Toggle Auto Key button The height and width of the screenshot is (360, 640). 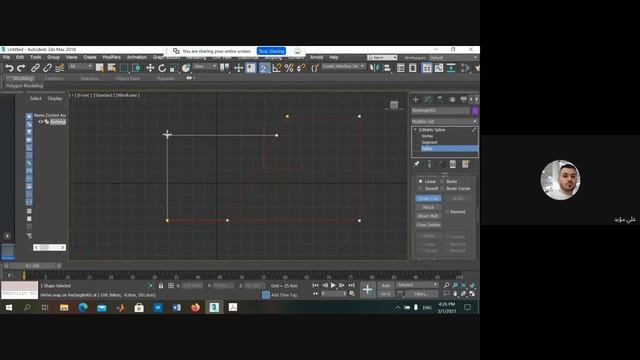(x=385, y=285)
